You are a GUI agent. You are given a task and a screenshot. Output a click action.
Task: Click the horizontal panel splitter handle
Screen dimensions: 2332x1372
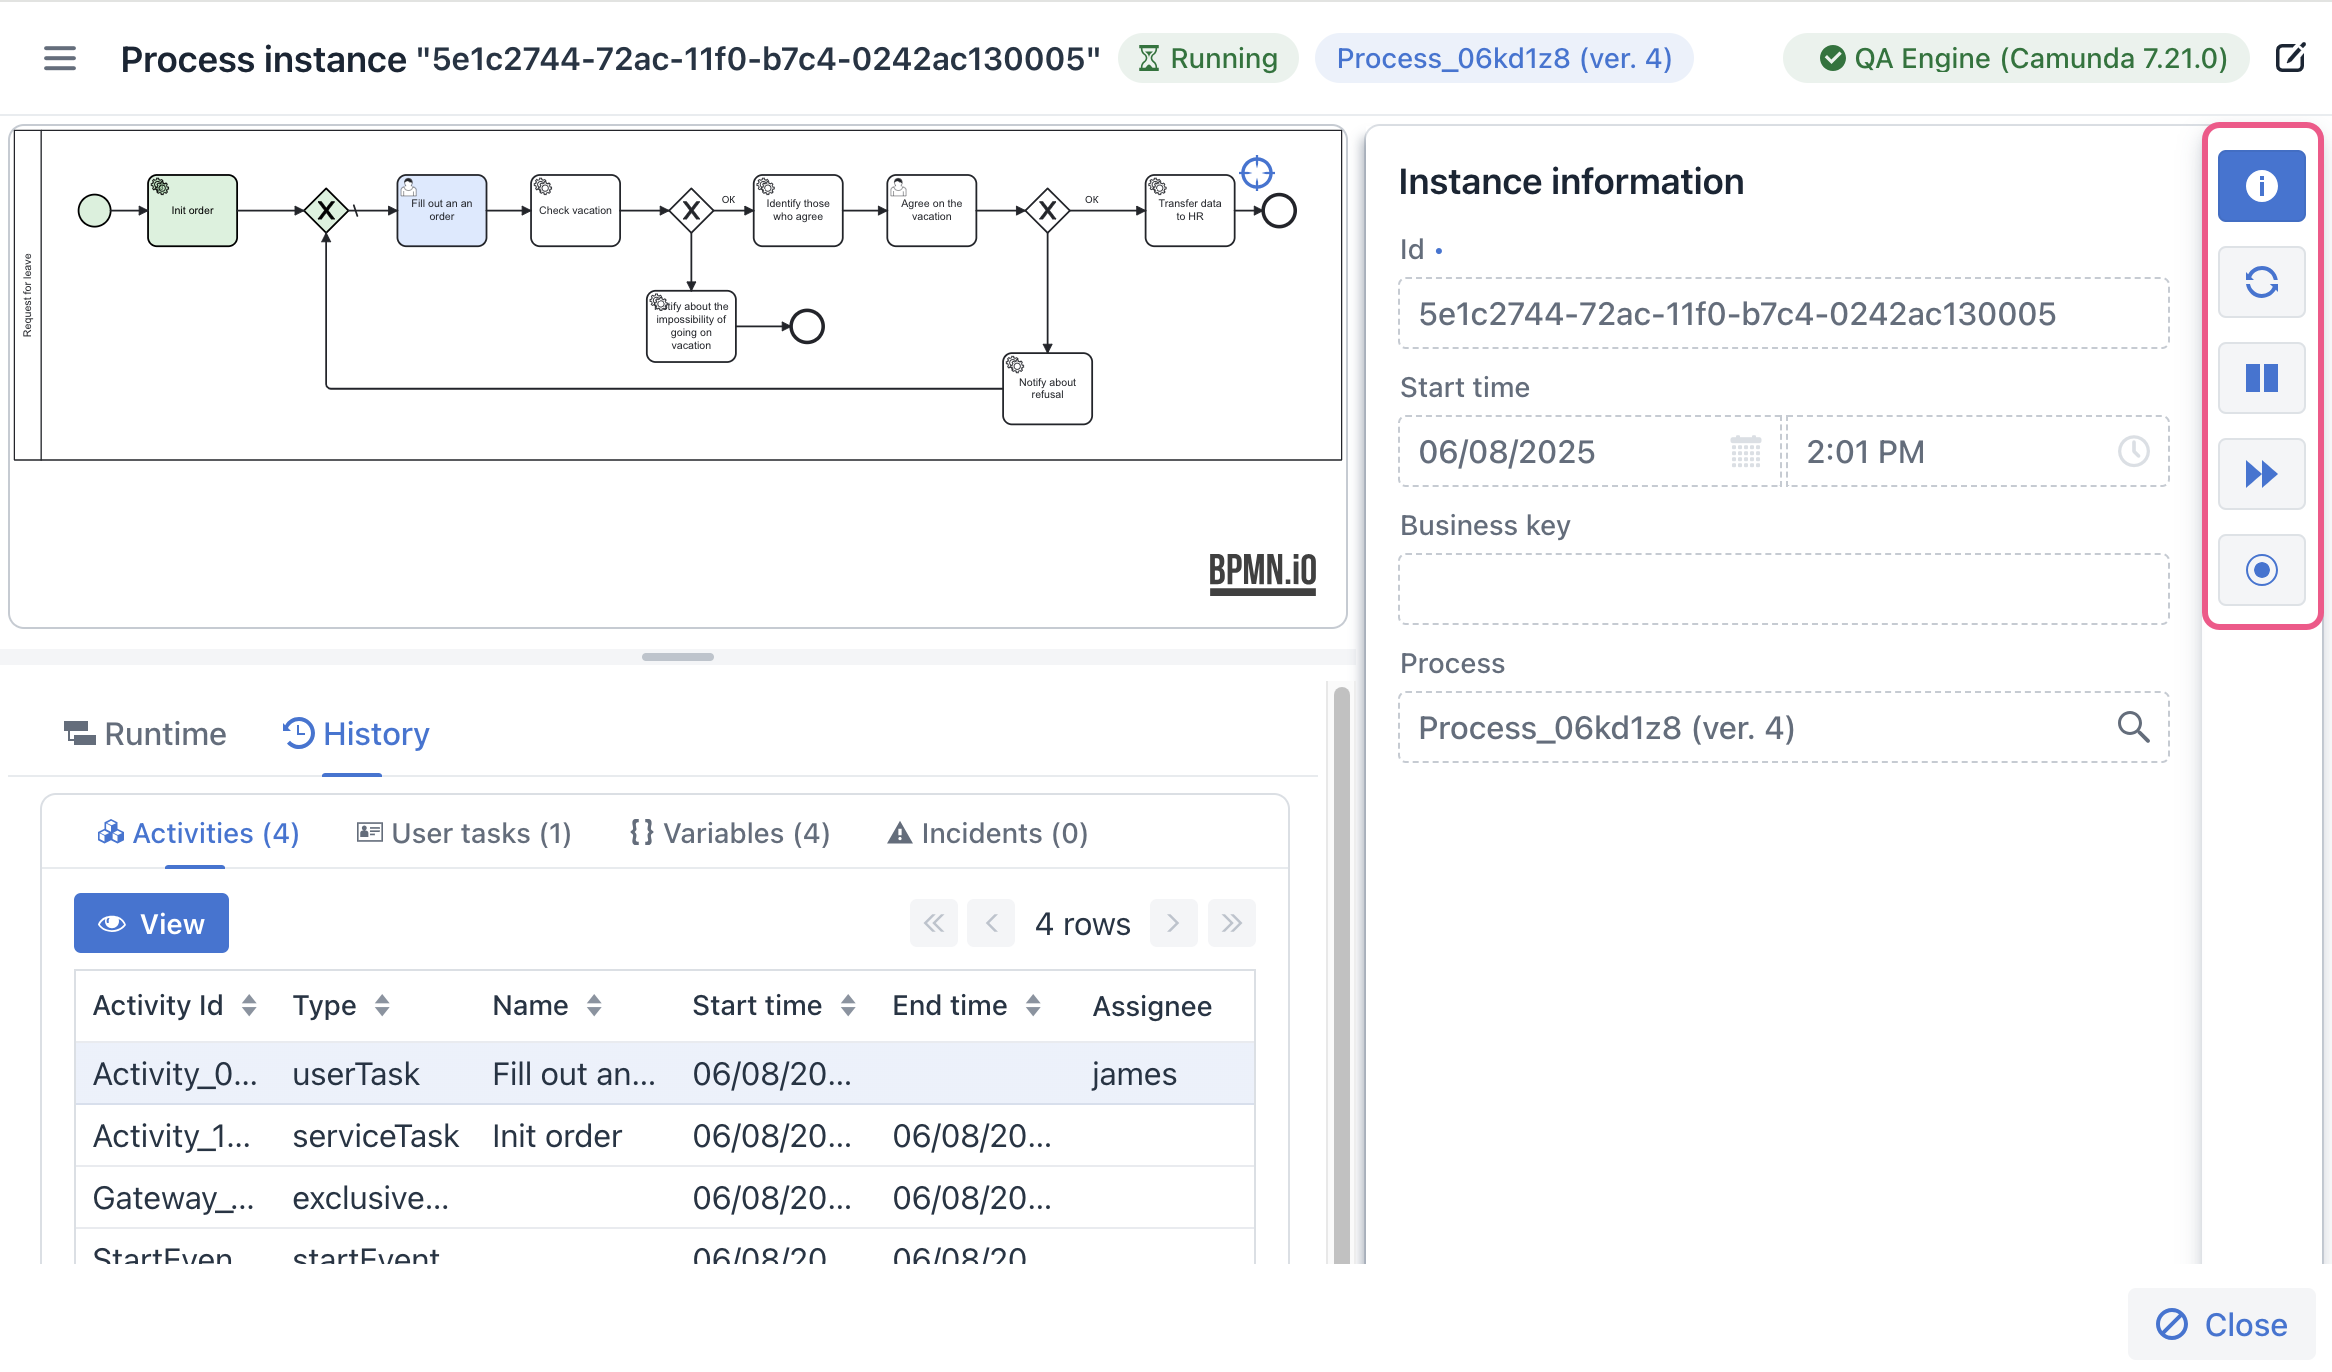click(x=678, y=657)
